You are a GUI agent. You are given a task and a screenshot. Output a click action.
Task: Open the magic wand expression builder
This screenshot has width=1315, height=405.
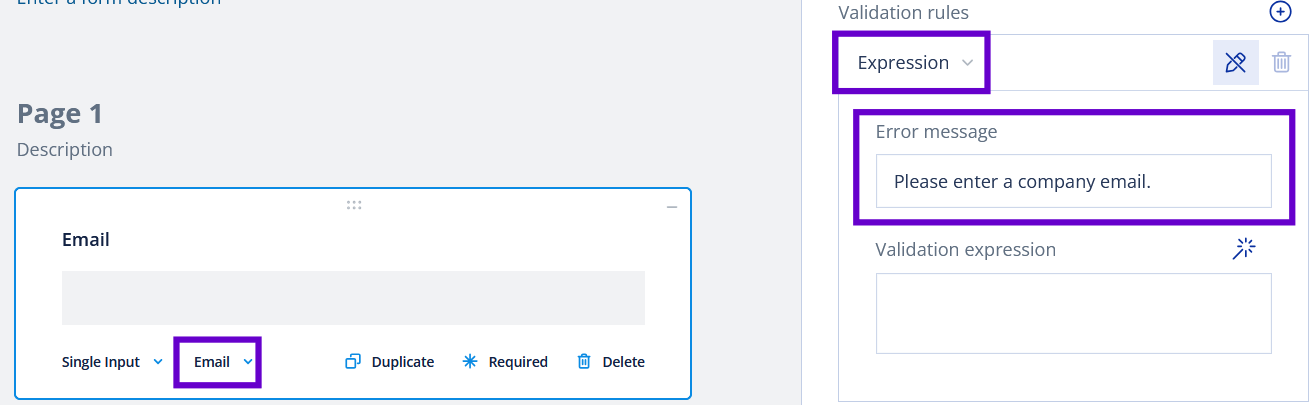1243,249
